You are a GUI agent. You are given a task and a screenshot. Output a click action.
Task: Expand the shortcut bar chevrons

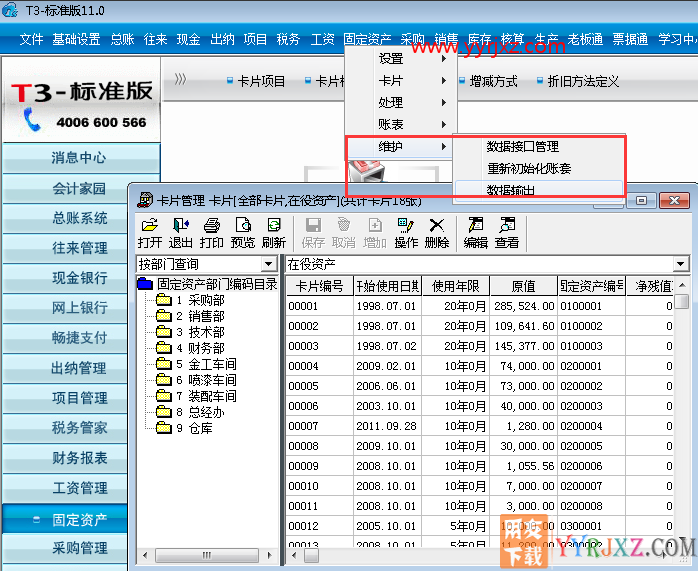180,80
